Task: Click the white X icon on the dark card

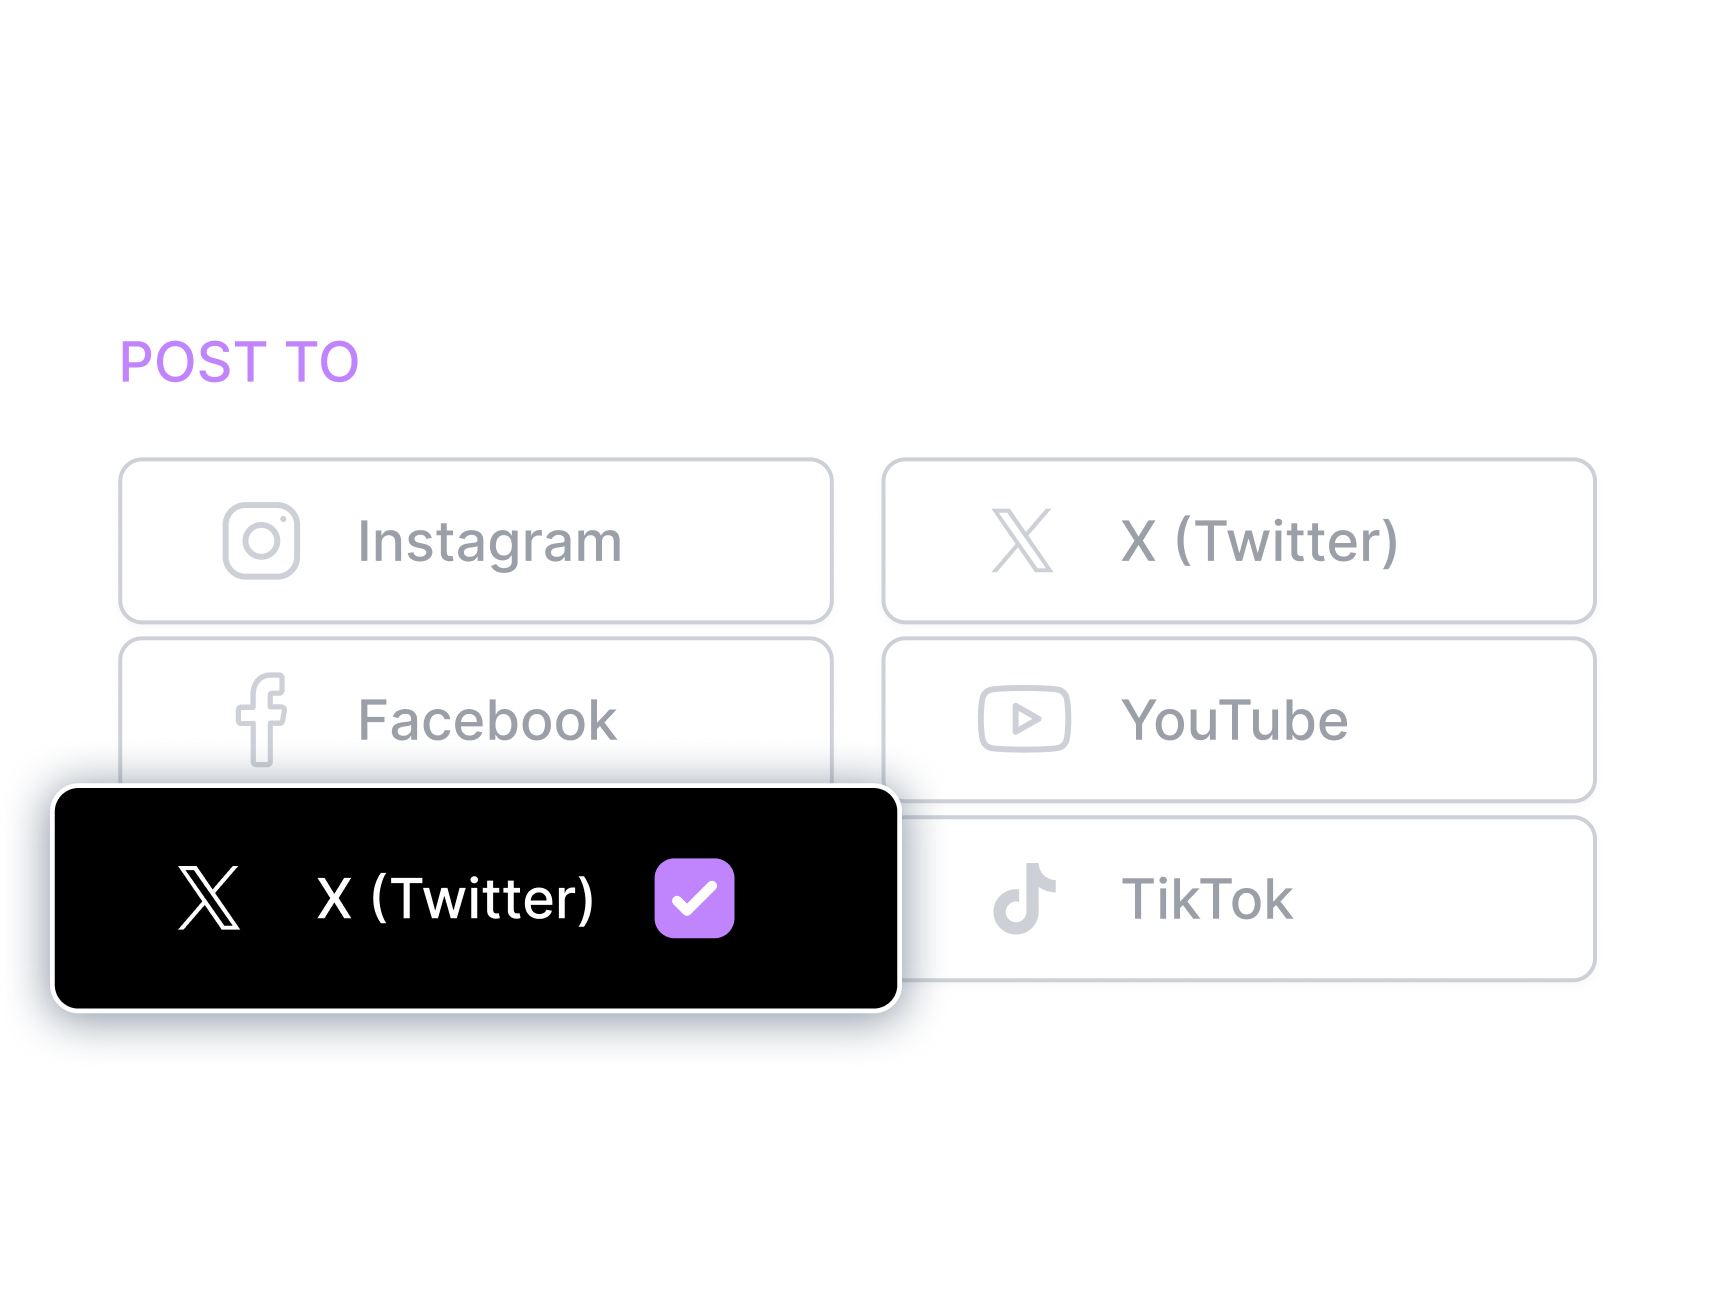Action: tap(207, 897)
